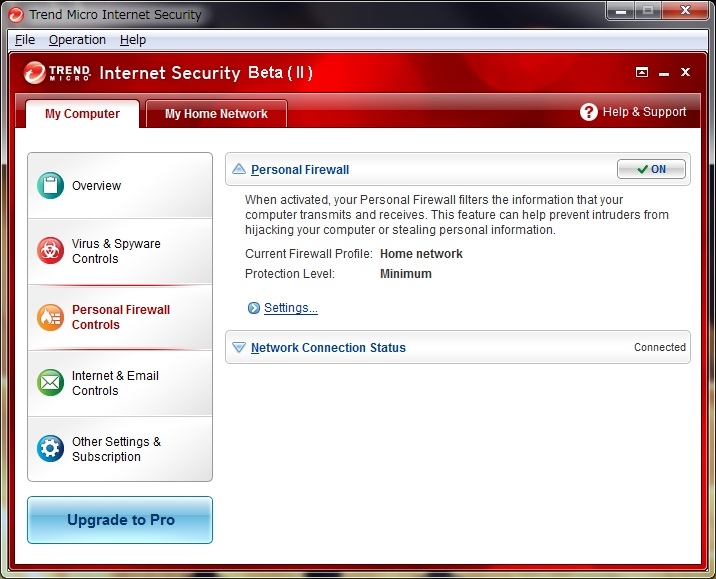Image resolution: width=716 pixels, height=579 pixels.
Task: Click the Overview clipboard icon
Action: coord(50,185)
